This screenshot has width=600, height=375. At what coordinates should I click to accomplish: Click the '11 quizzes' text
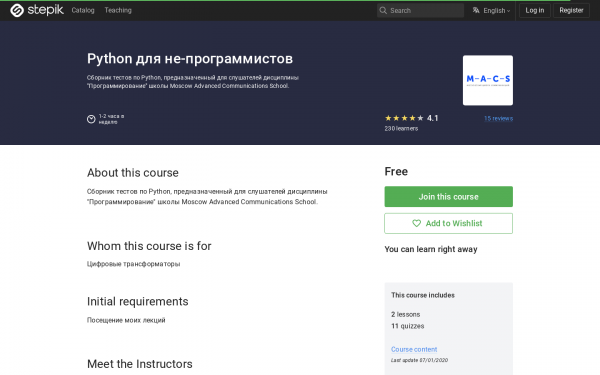pos(408,326)
